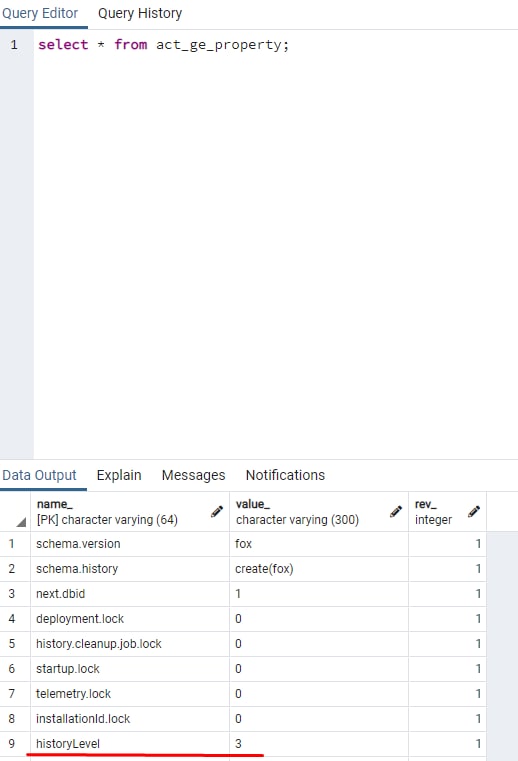Click the edit pencil in rev_ column header
Image resolution: width=518 pixels, height=761 pixels.
pyautogui.click(x=474, y=512)
